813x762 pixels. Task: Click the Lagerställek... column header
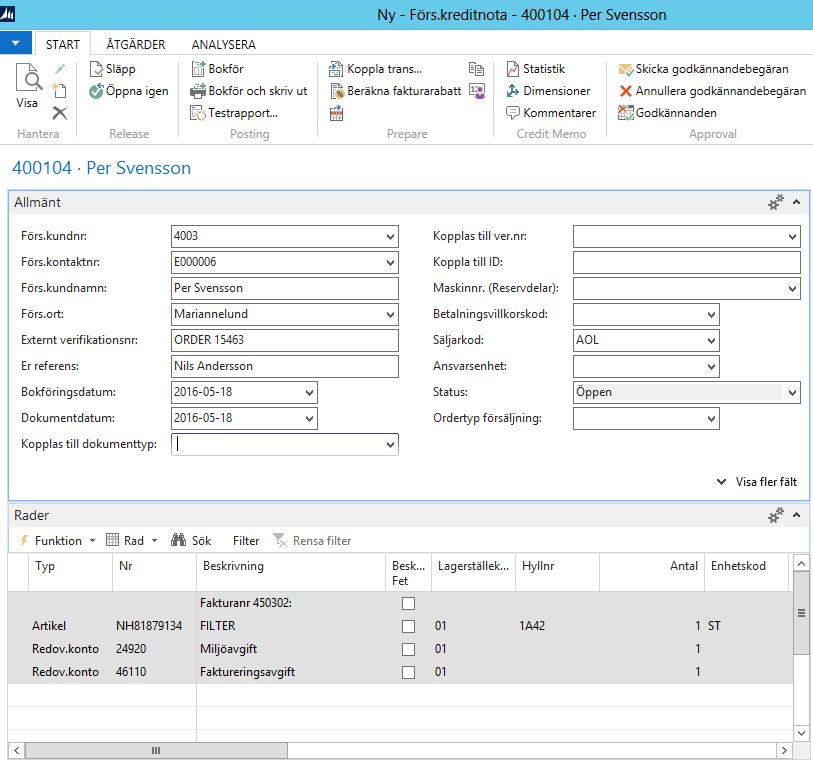click(473, 572)
